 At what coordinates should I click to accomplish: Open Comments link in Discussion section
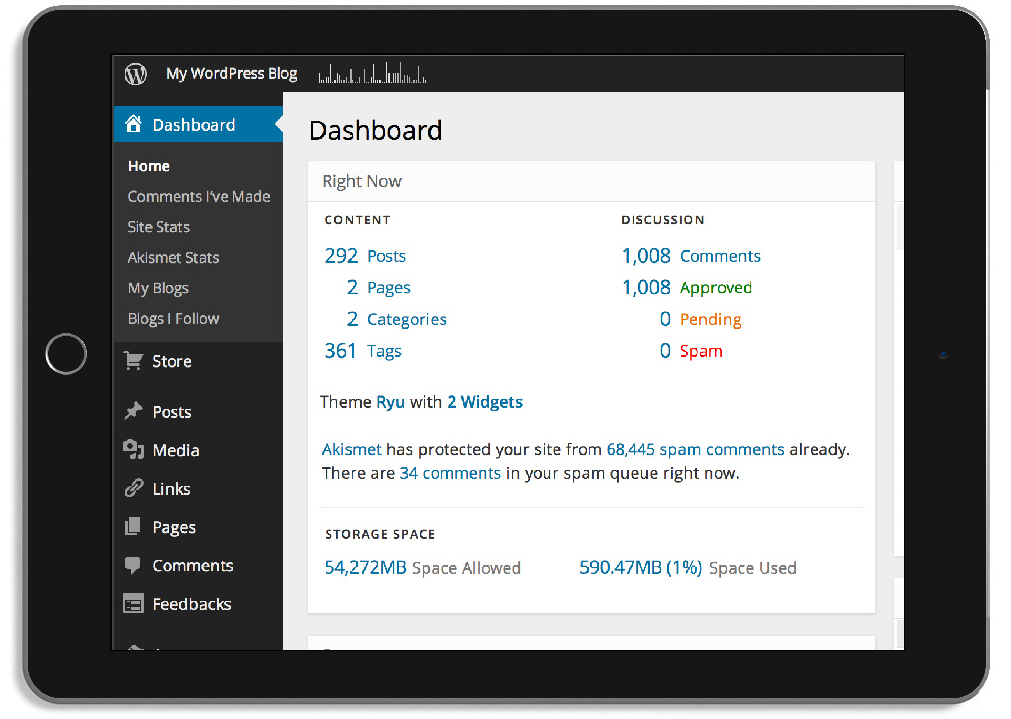[720, 256]
